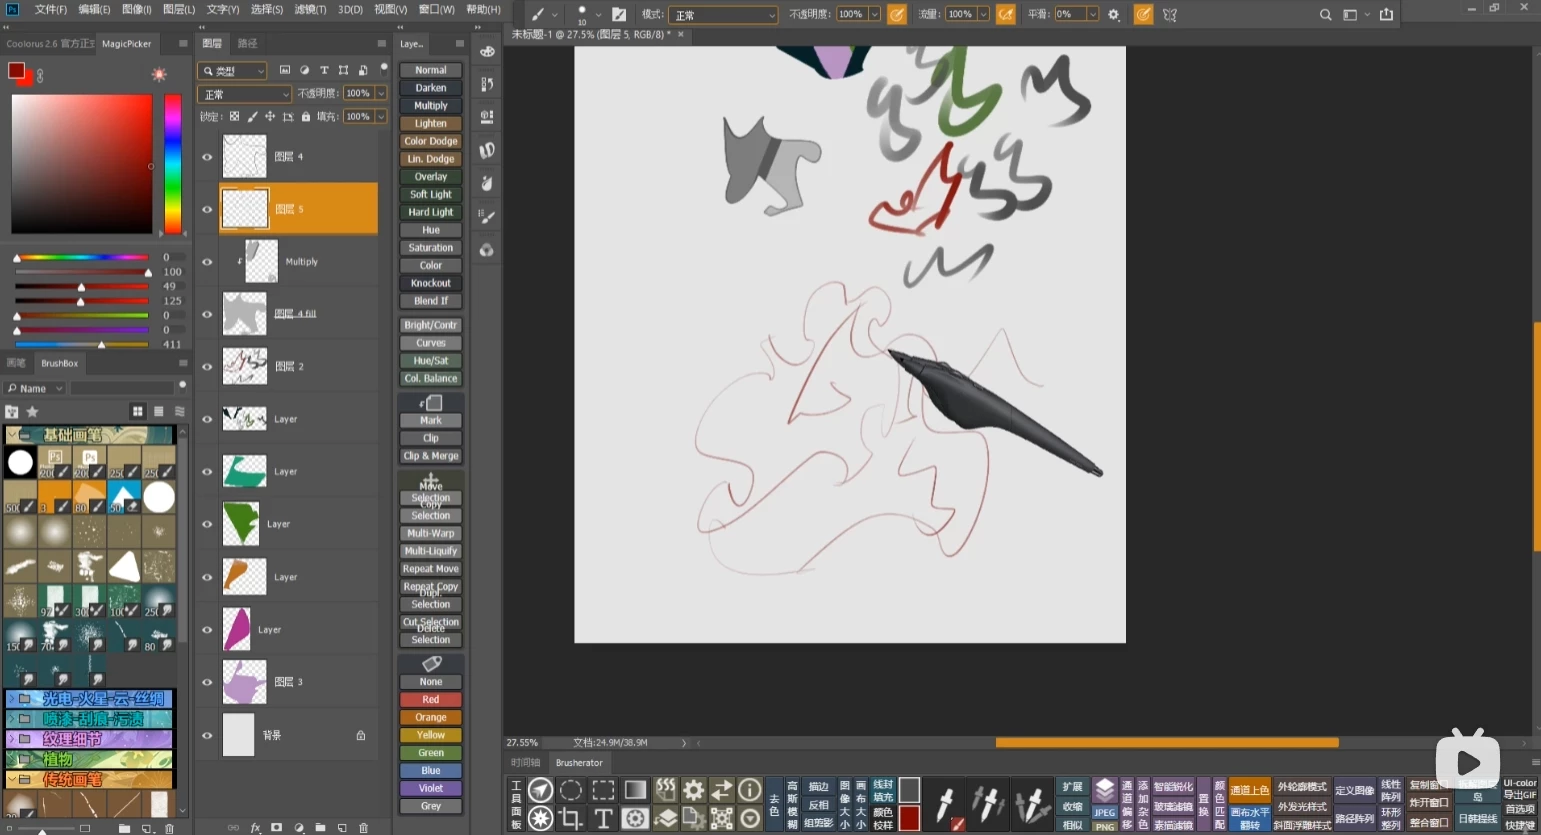Lock position move icon
This screenshot has height=835, width=1541.
[x=270, y=116]
